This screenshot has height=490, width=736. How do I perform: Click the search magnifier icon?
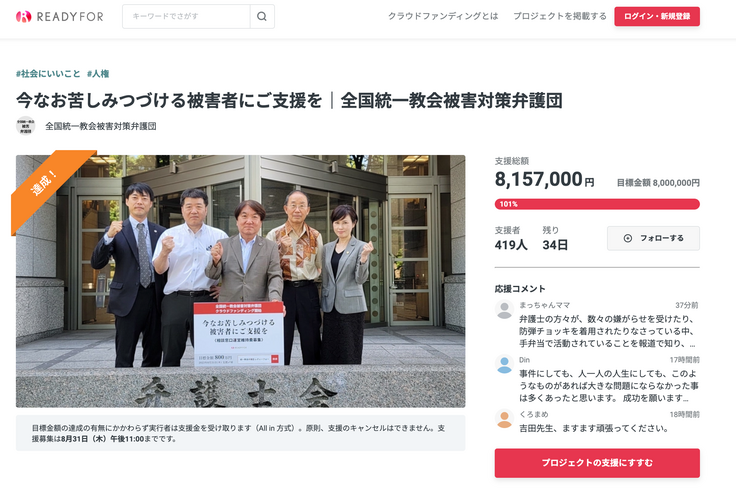[262, 16]
